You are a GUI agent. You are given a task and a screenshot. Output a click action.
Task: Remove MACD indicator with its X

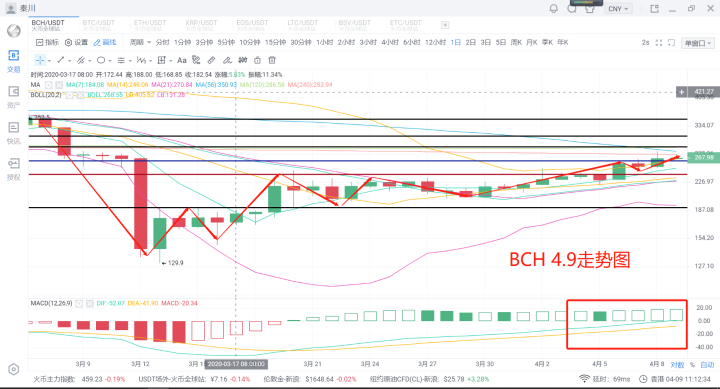click(x=90, y=304)
